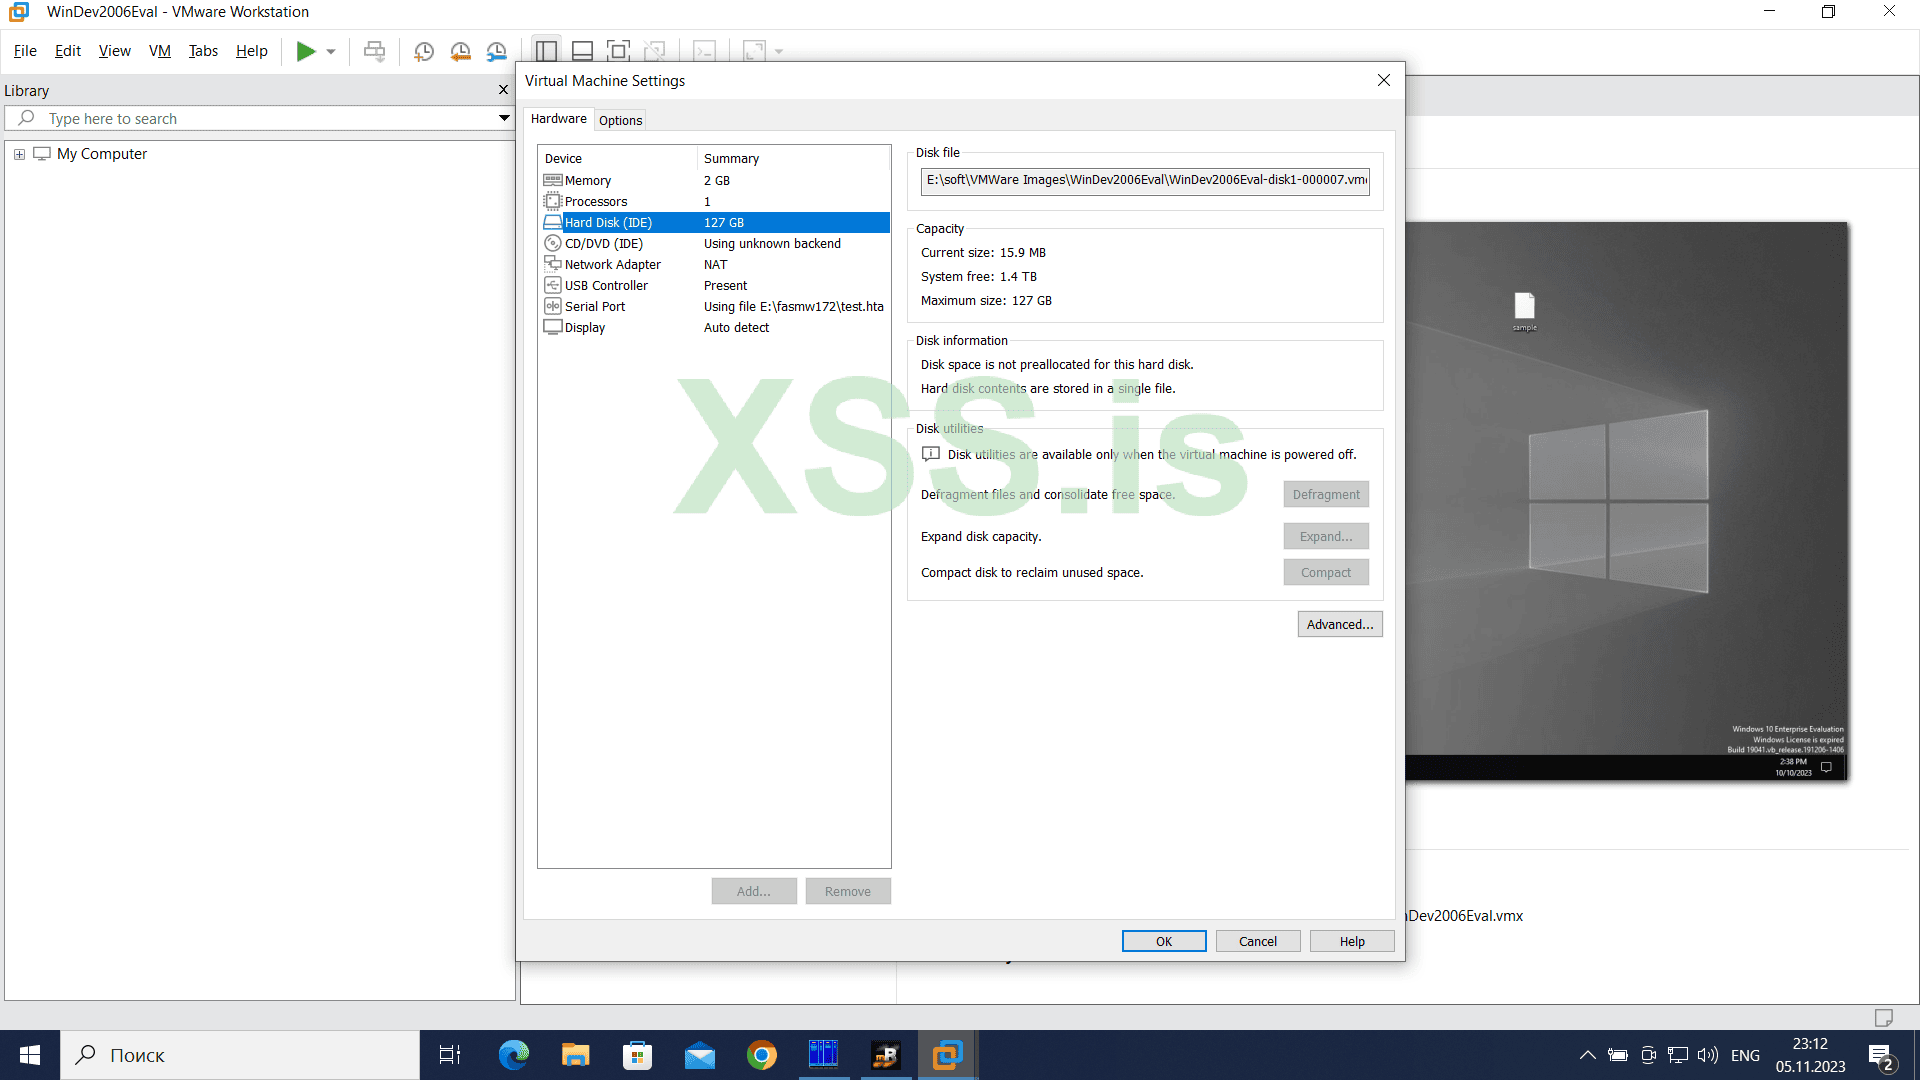Open the Serial Port device settings
This screenshot has height=1080, width=1920.
coord(594,306)
